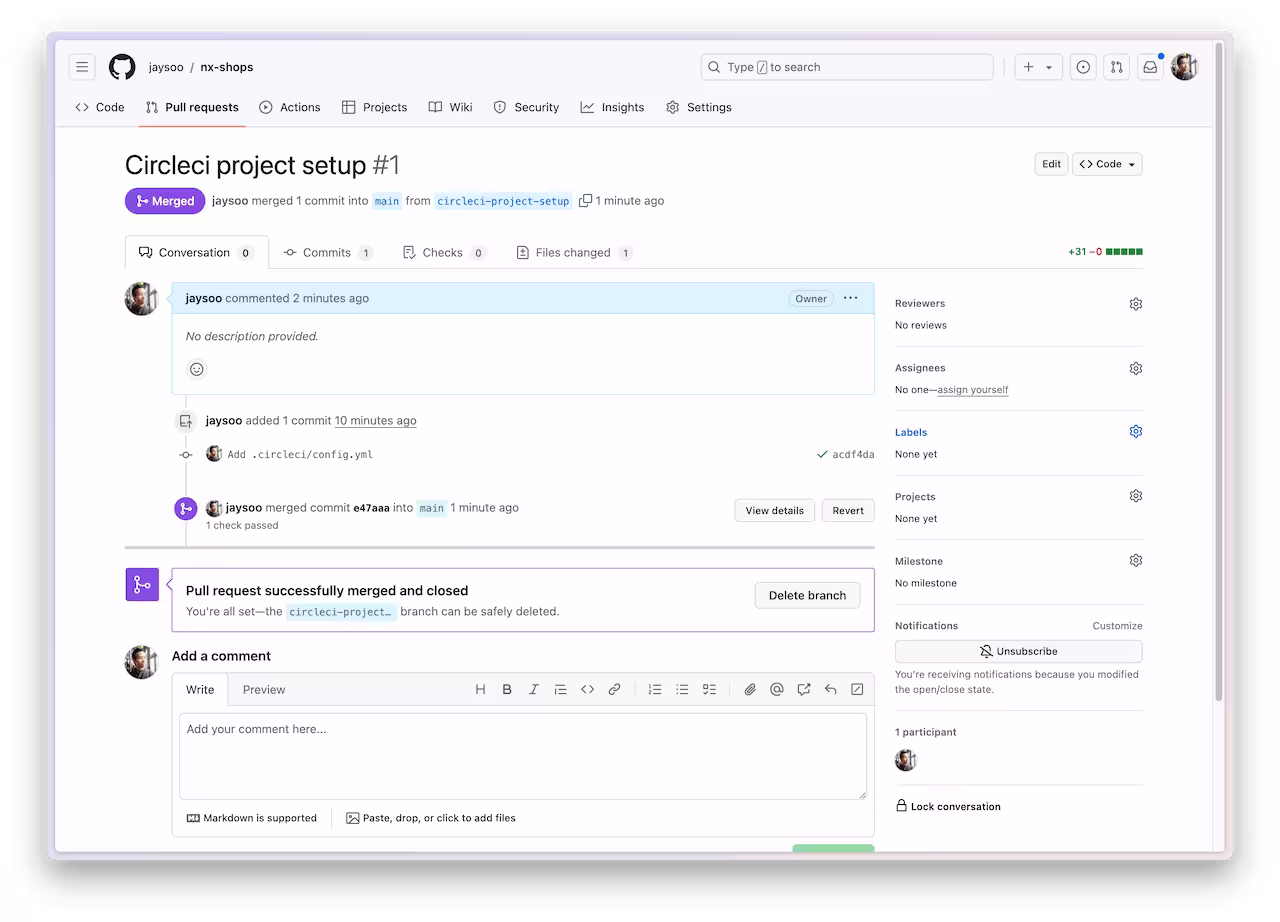The image size is (1280, 922).
Task: Click into the Add your comment field
Action: [x=522, y=755]
